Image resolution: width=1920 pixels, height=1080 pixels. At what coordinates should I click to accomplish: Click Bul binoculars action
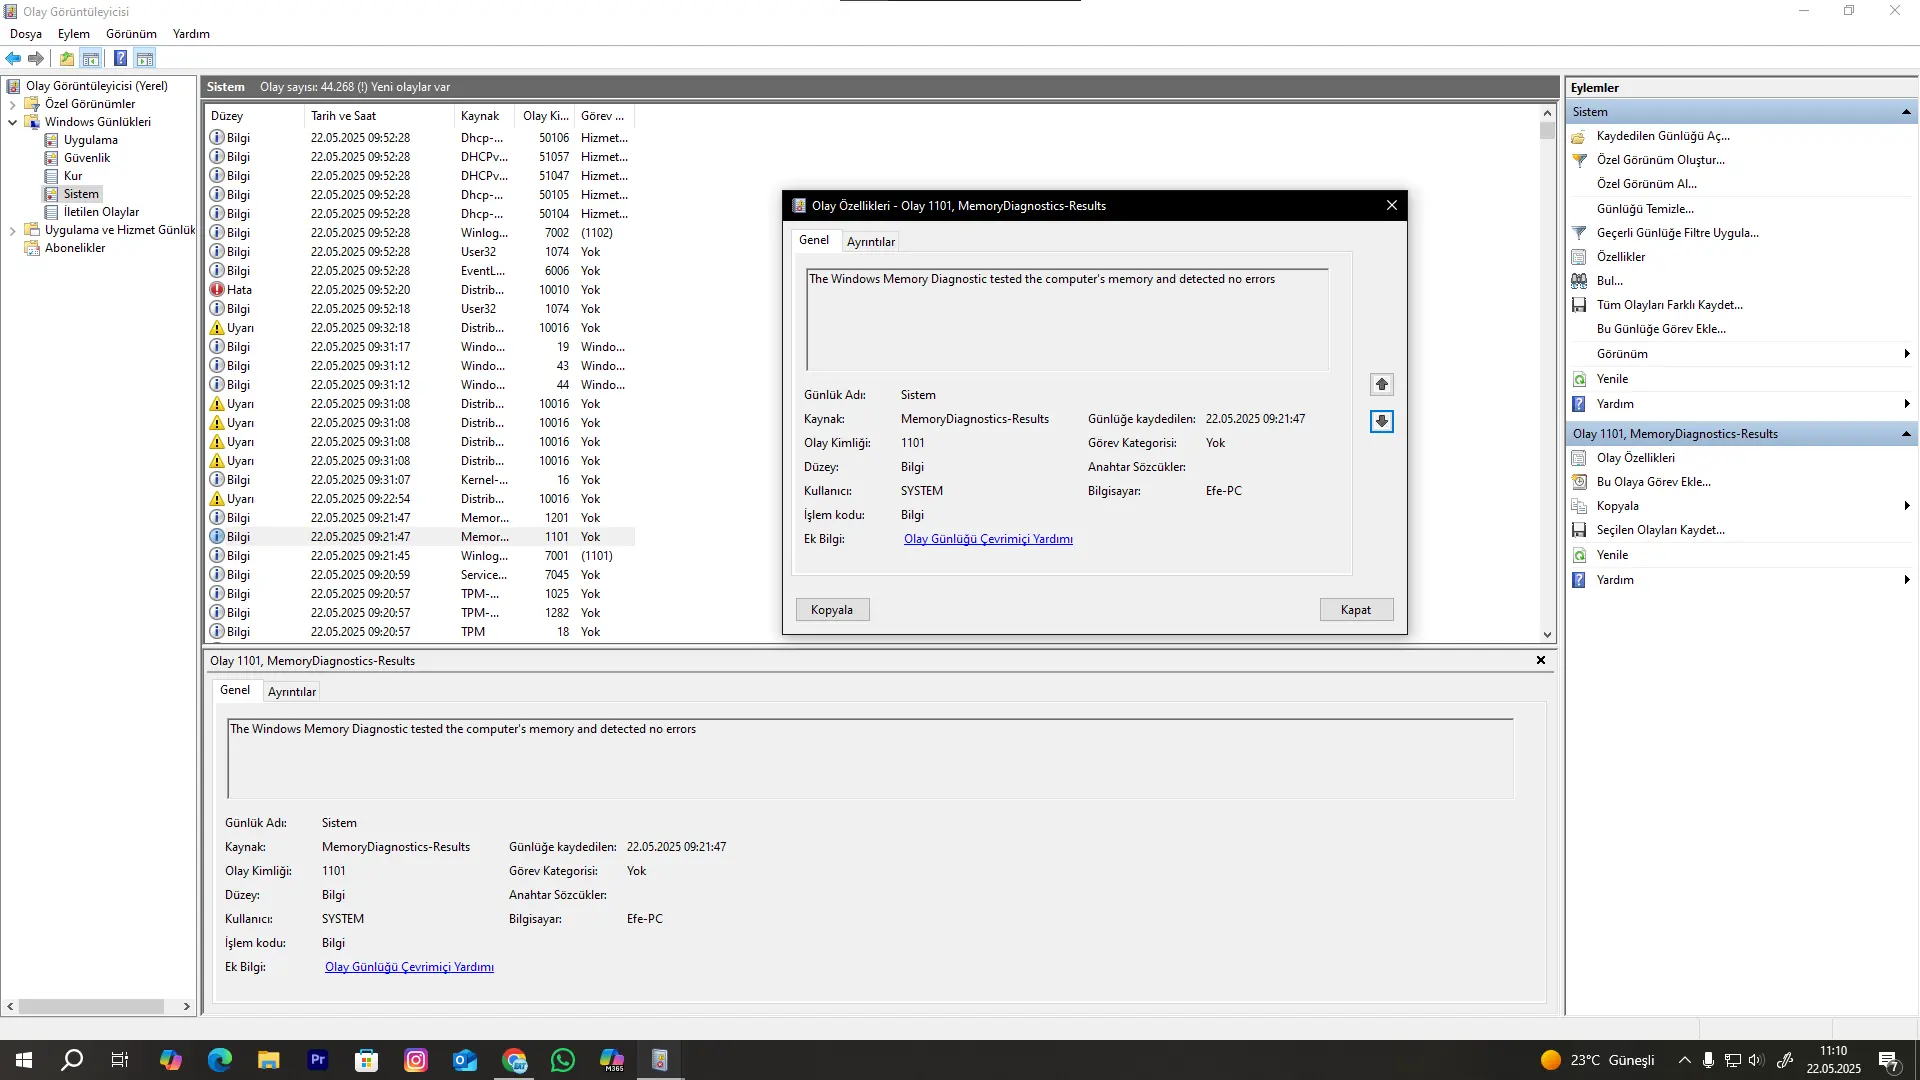pos(1609,281)
